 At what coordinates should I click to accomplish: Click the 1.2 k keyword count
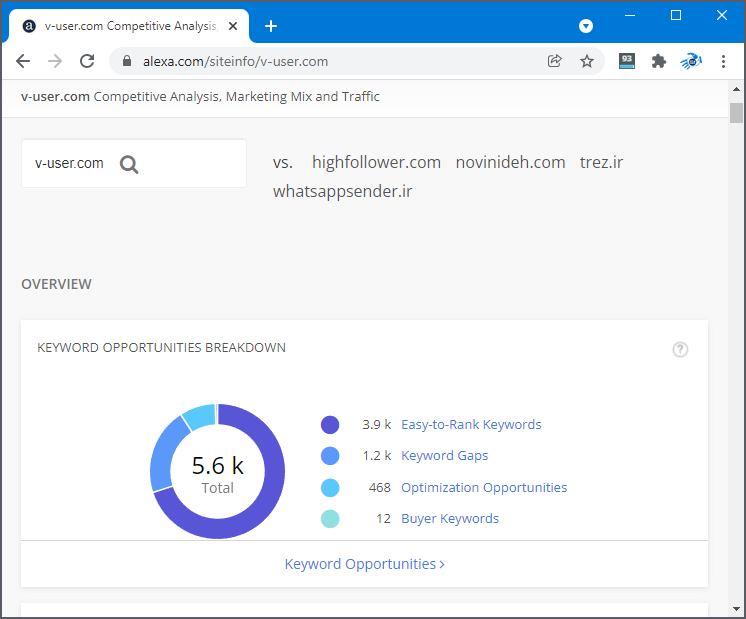pos(376,456)
